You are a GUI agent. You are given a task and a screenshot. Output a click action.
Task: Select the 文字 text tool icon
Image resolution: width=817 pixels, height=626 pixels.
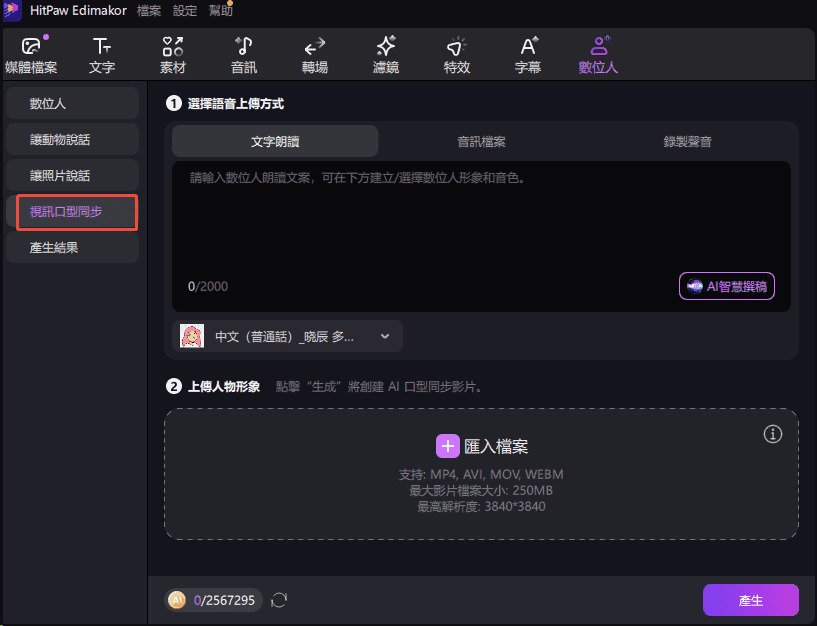click(x=103, y=54)
